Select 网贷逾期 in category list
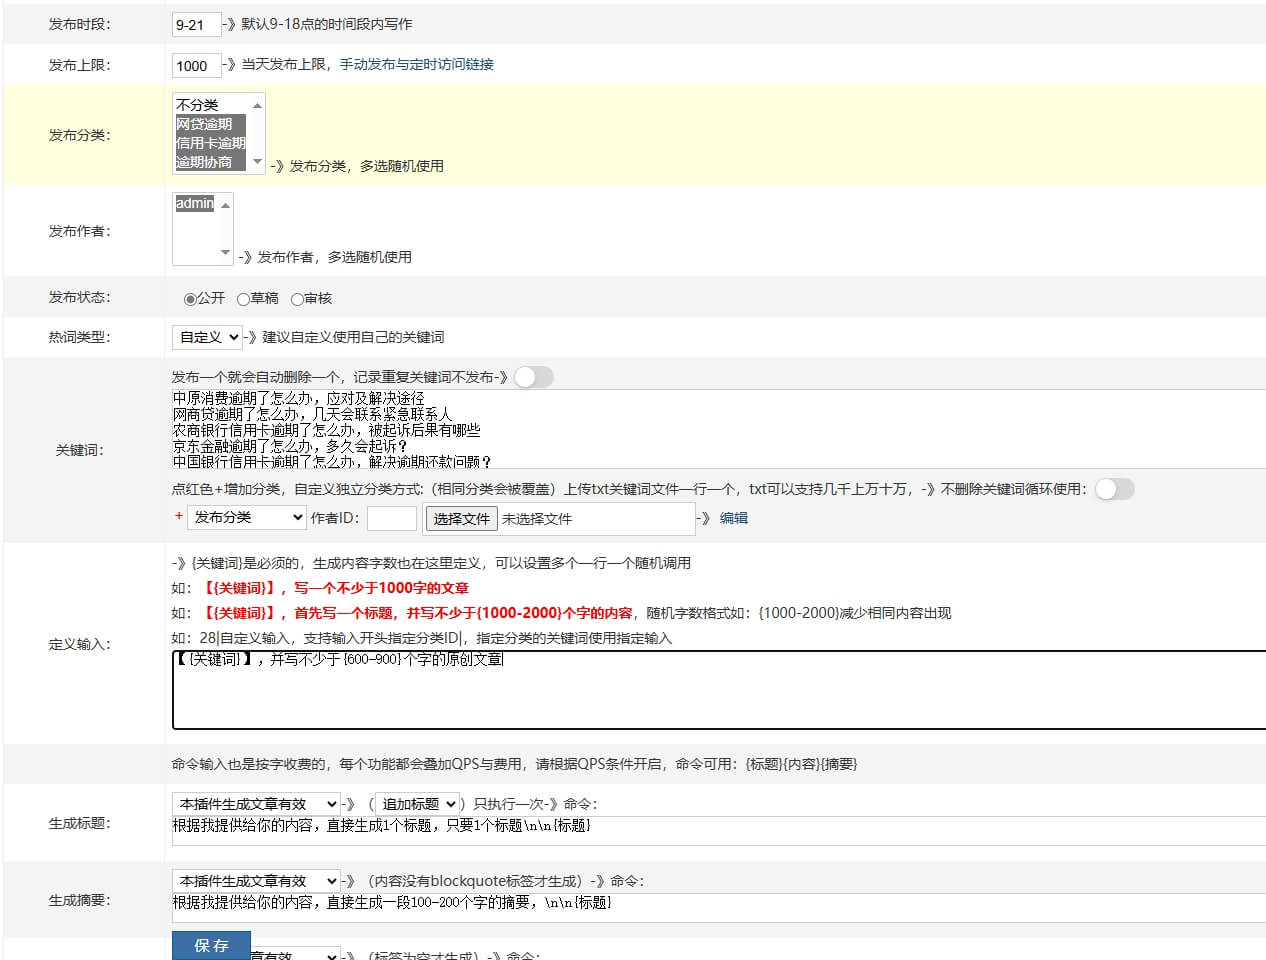Viewport: 1266px width, 960px height. pos(204,124)
